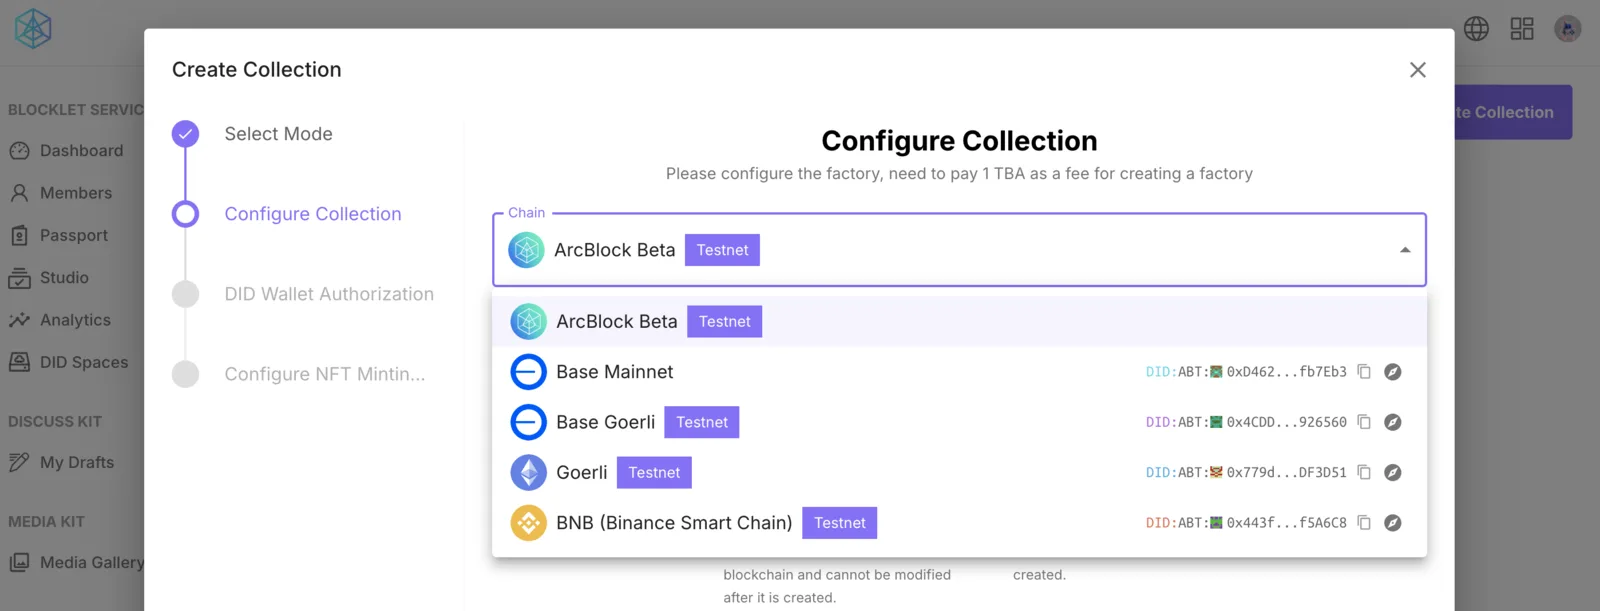
Task: Select Base Goerli chain option
Action: [x=959, y=422]
